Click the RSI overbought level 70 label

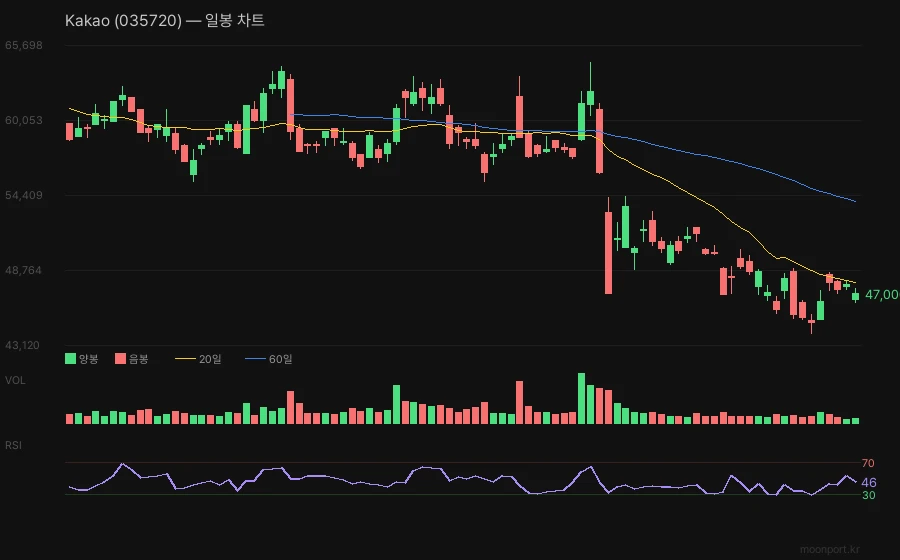[868, 463]
